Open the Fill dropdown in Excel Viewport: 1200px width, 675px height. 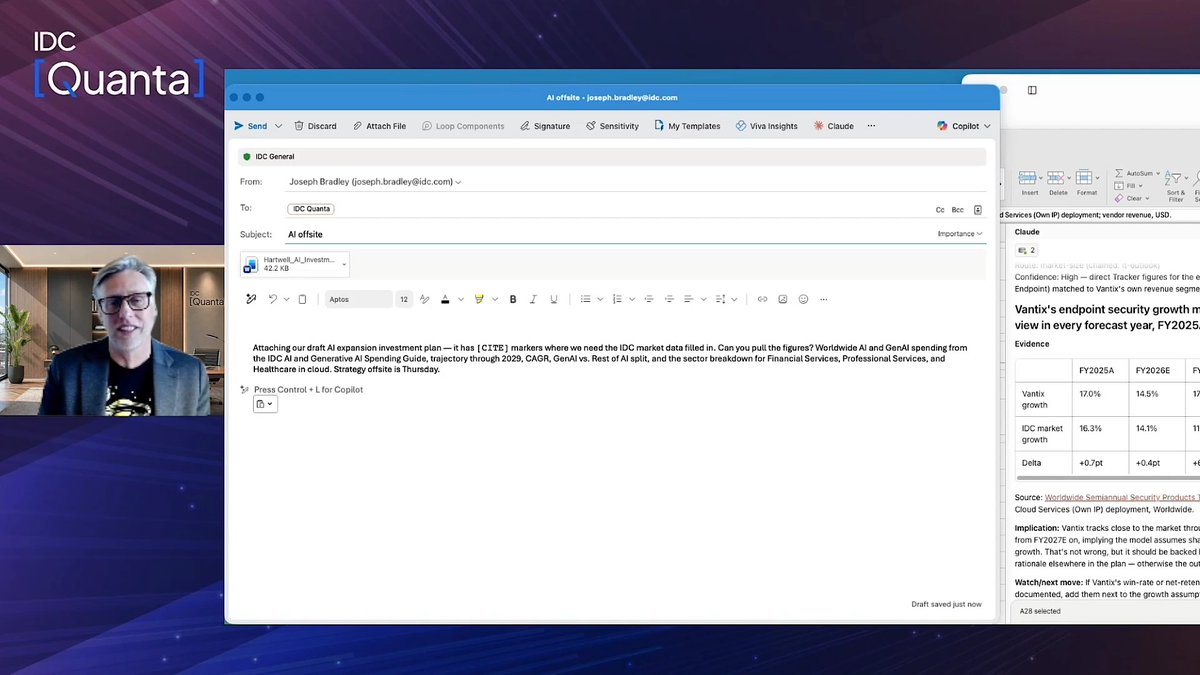tap(1130, 186)
